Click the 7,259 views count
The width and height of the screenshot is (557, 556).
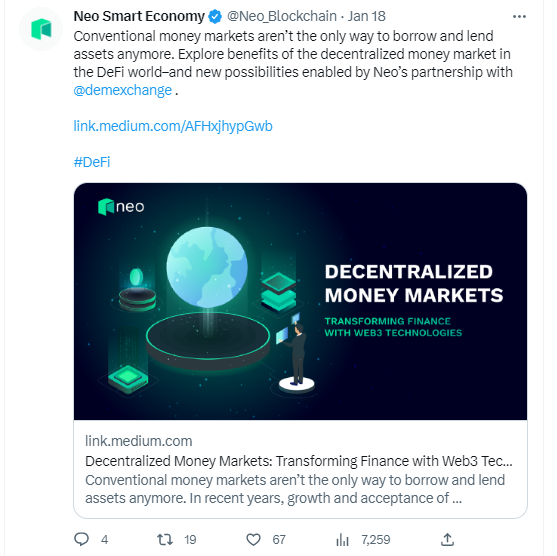[x=376, y=540]
